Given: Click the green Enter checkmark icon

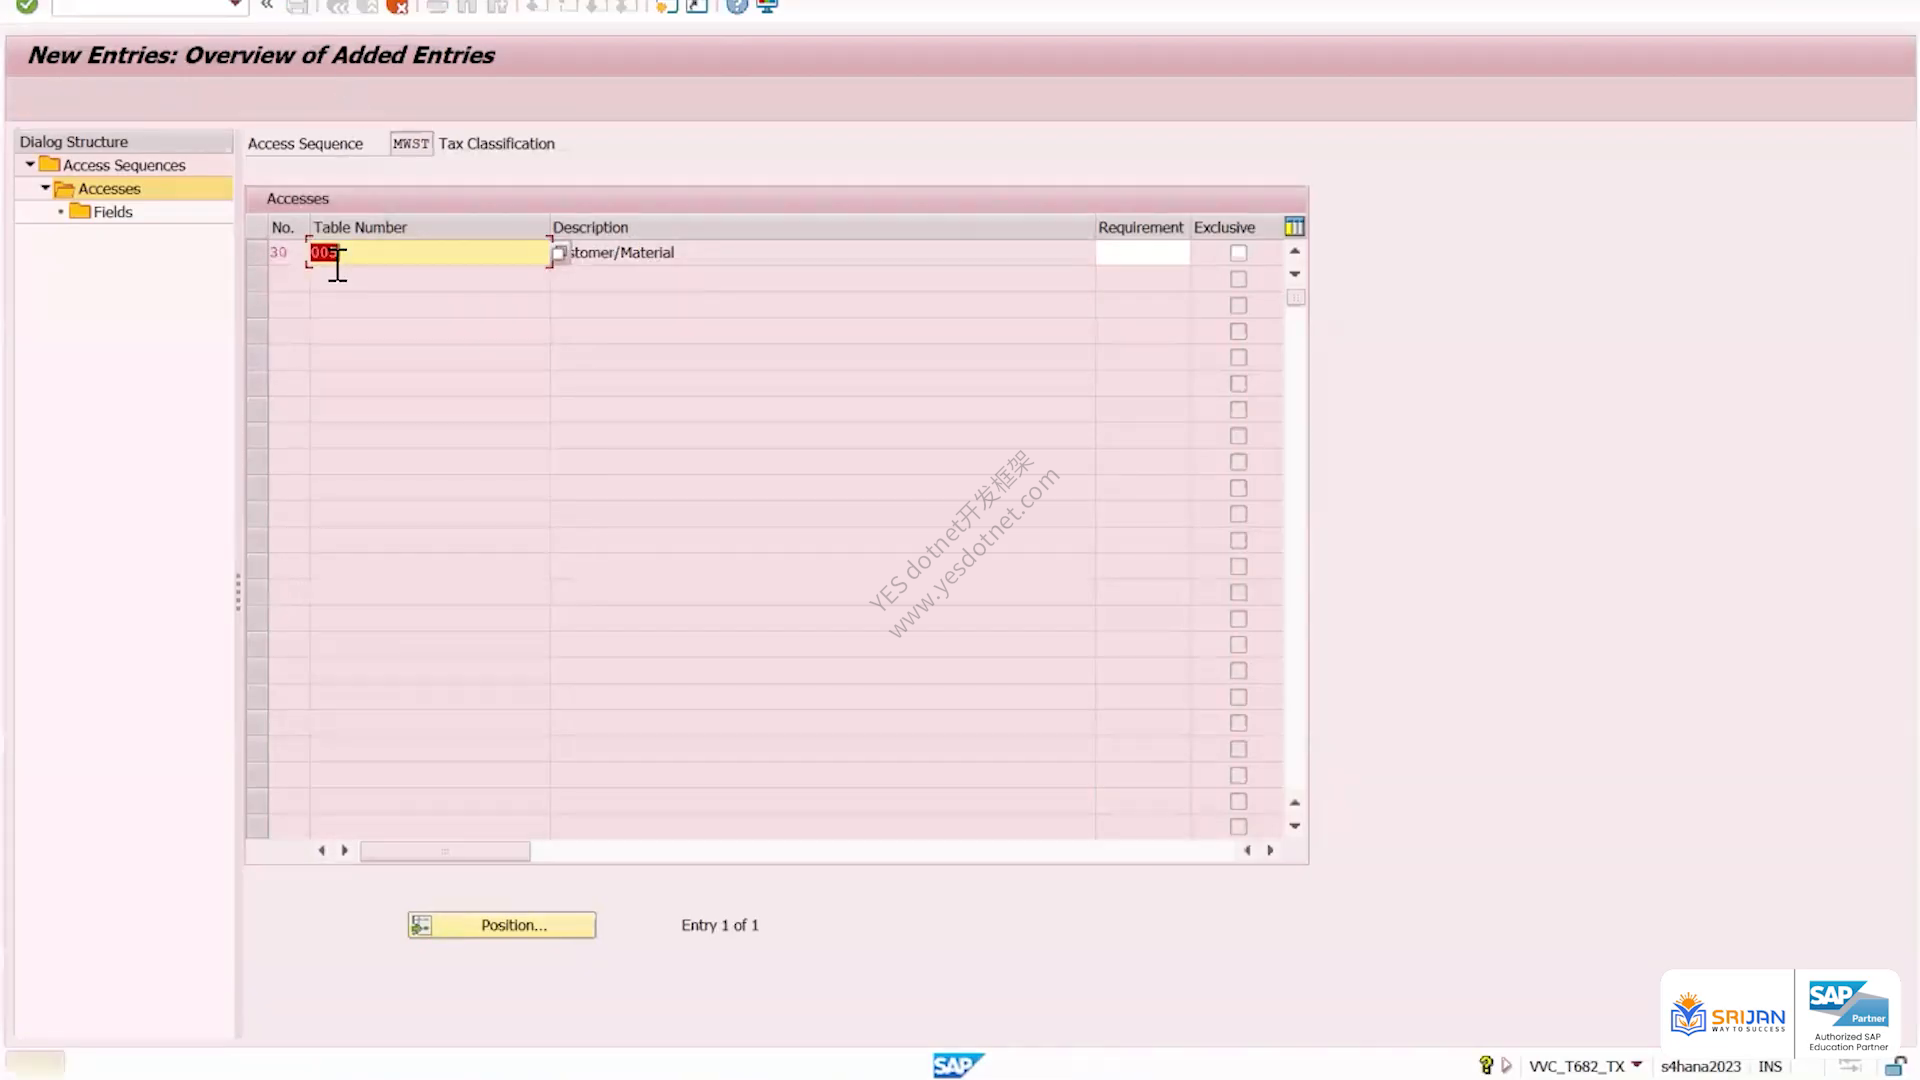Looking at the screenshot, I should coord(27,6).
